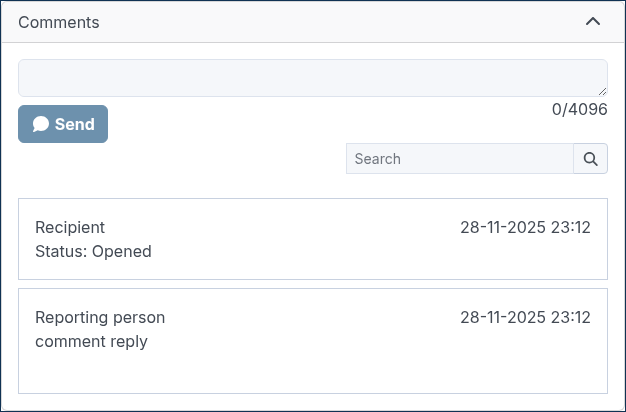Screen dimensions: 626x412
Task: Click empty space below "comment reply" text
Action: point(313,371)
